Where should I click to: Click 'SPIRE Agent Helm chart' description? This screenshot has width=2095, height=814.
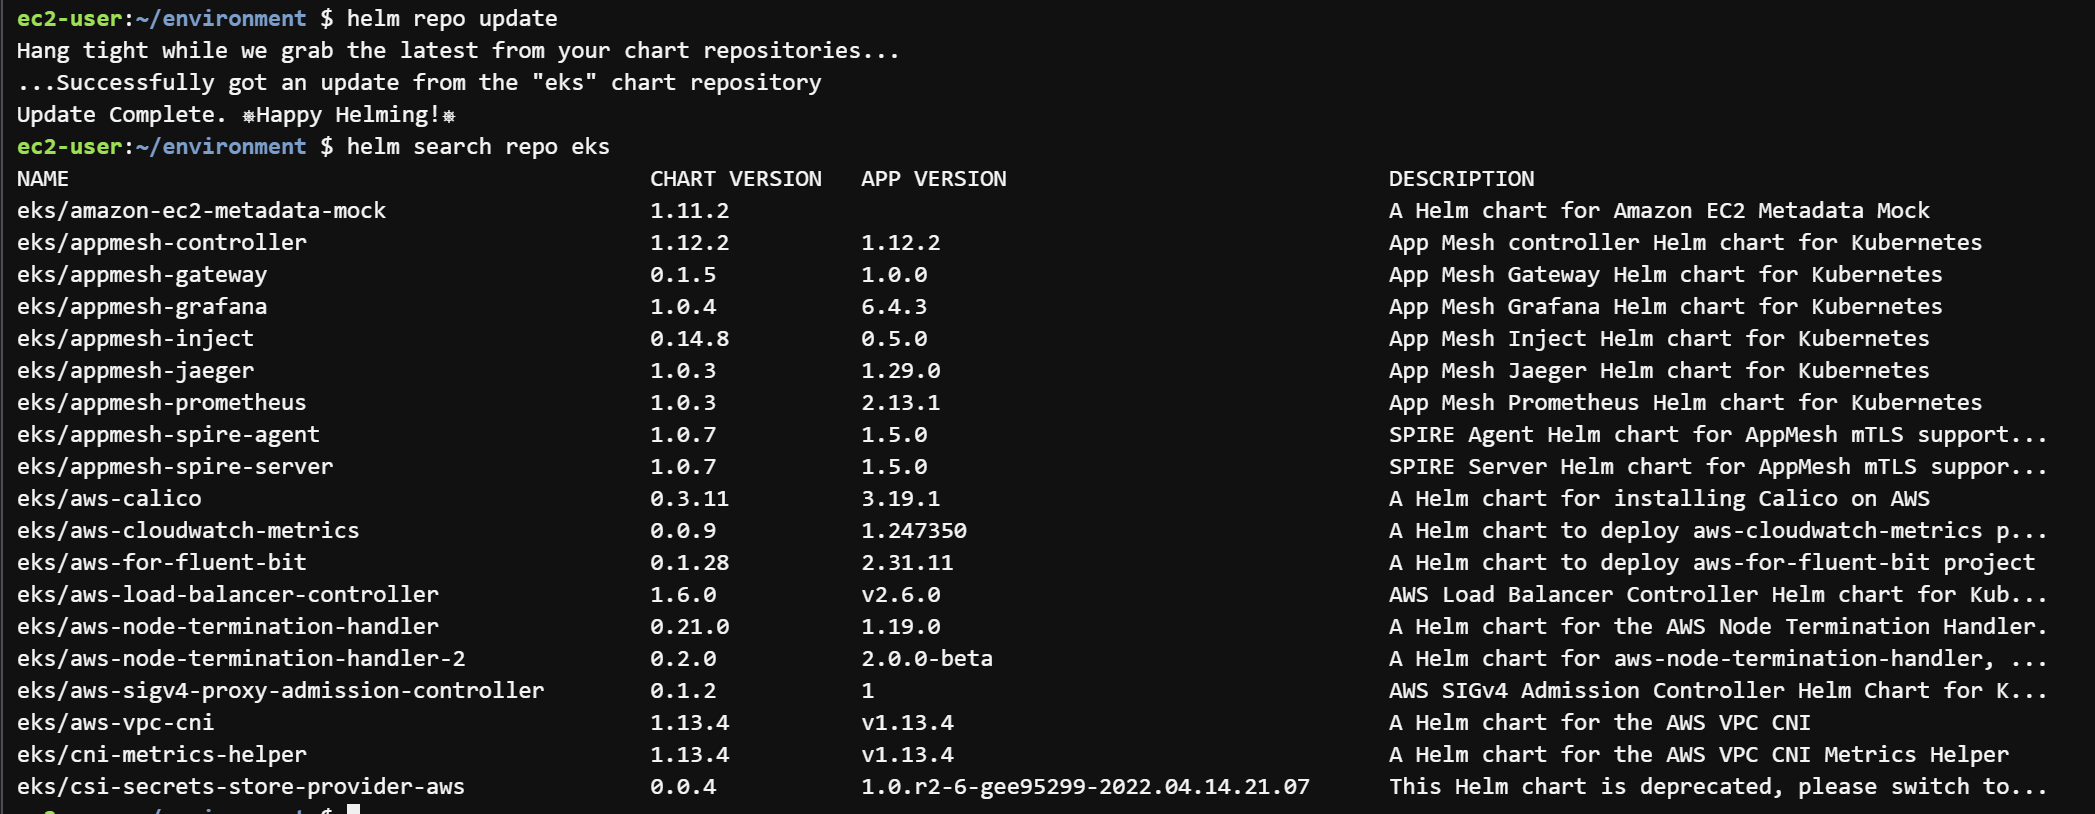coord(1718,435)
